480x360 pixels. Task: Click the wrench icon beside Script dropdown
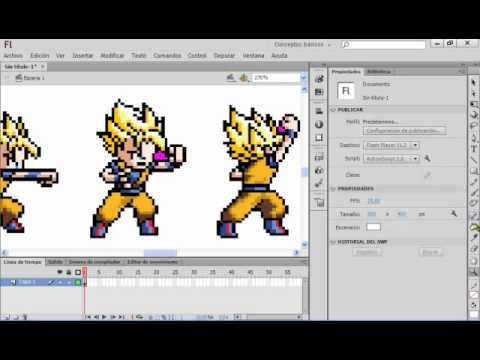tap(427, 159)
